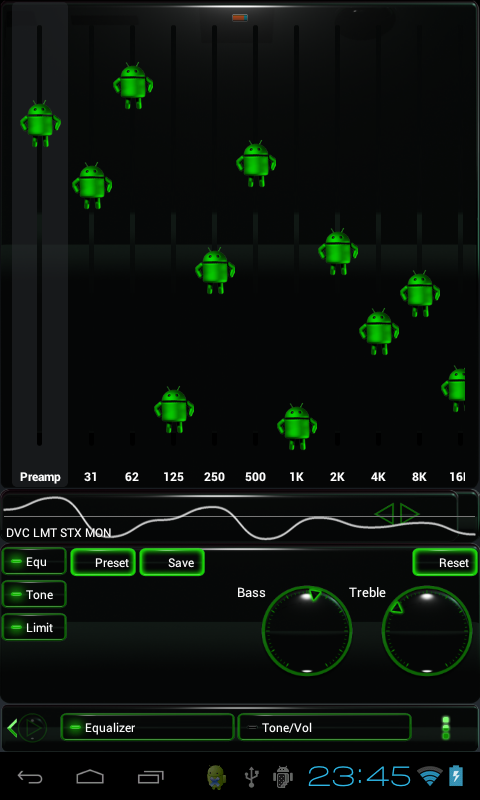The height and width of the screenshot is (800, 480).
Task: Tap the recent apps navigation button
Action: coord(150,777)
